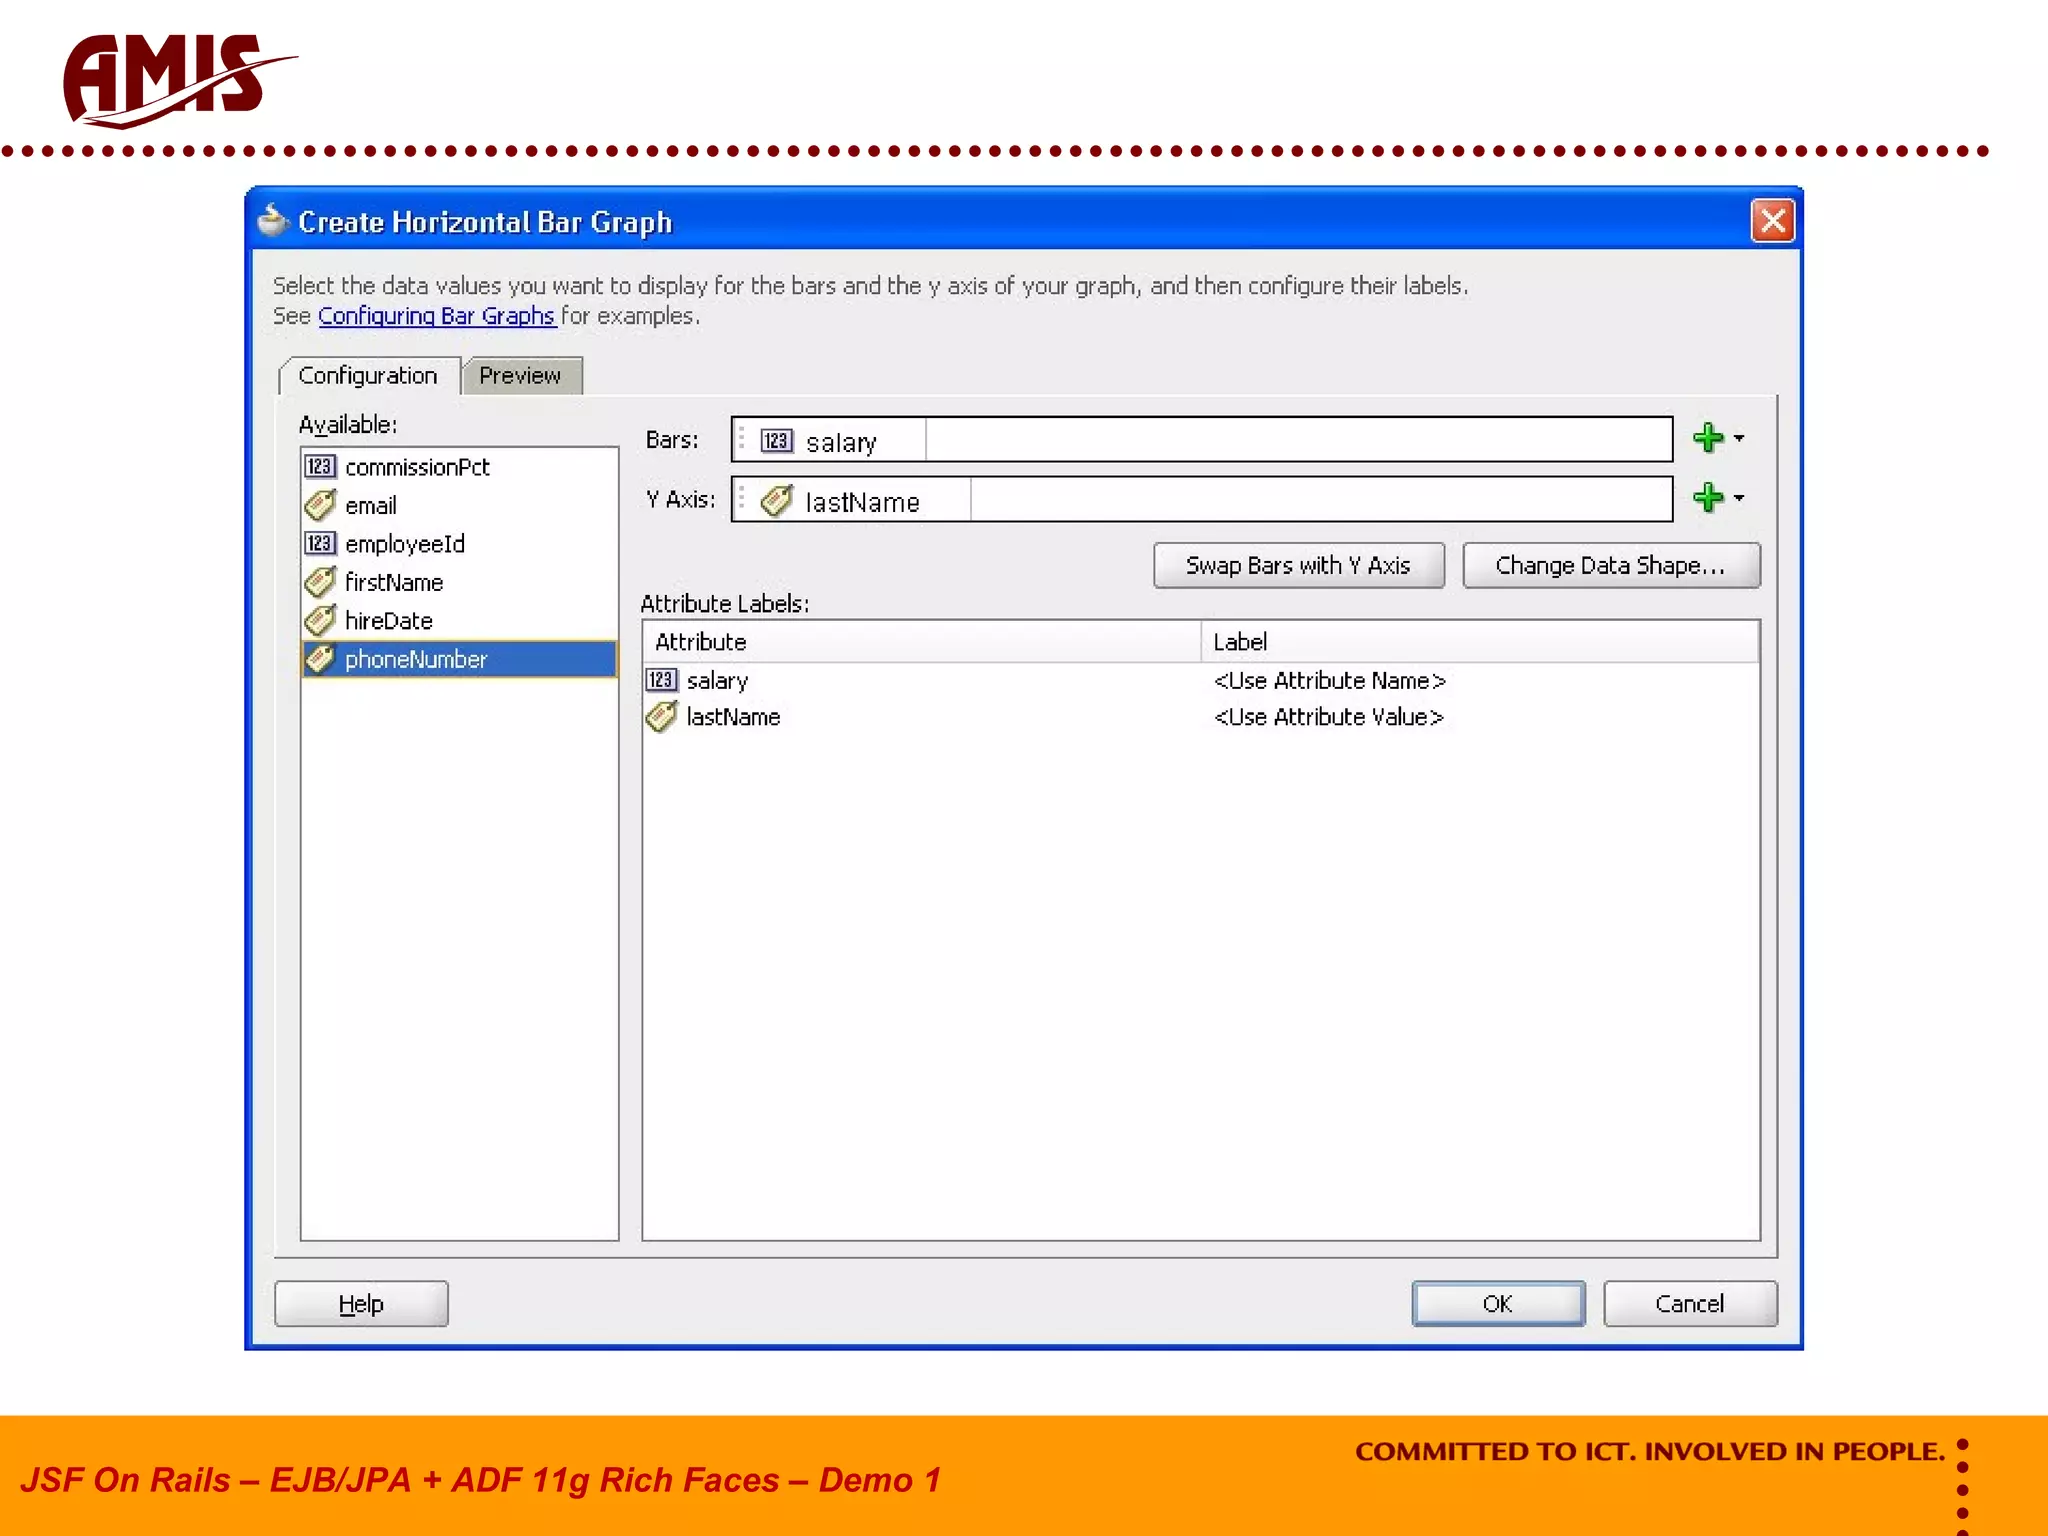The height and width of the screenshot is (1536, 2048).
Task: Open dropdown arrow beside Bars plus icon
Action: pos(1739,438)
